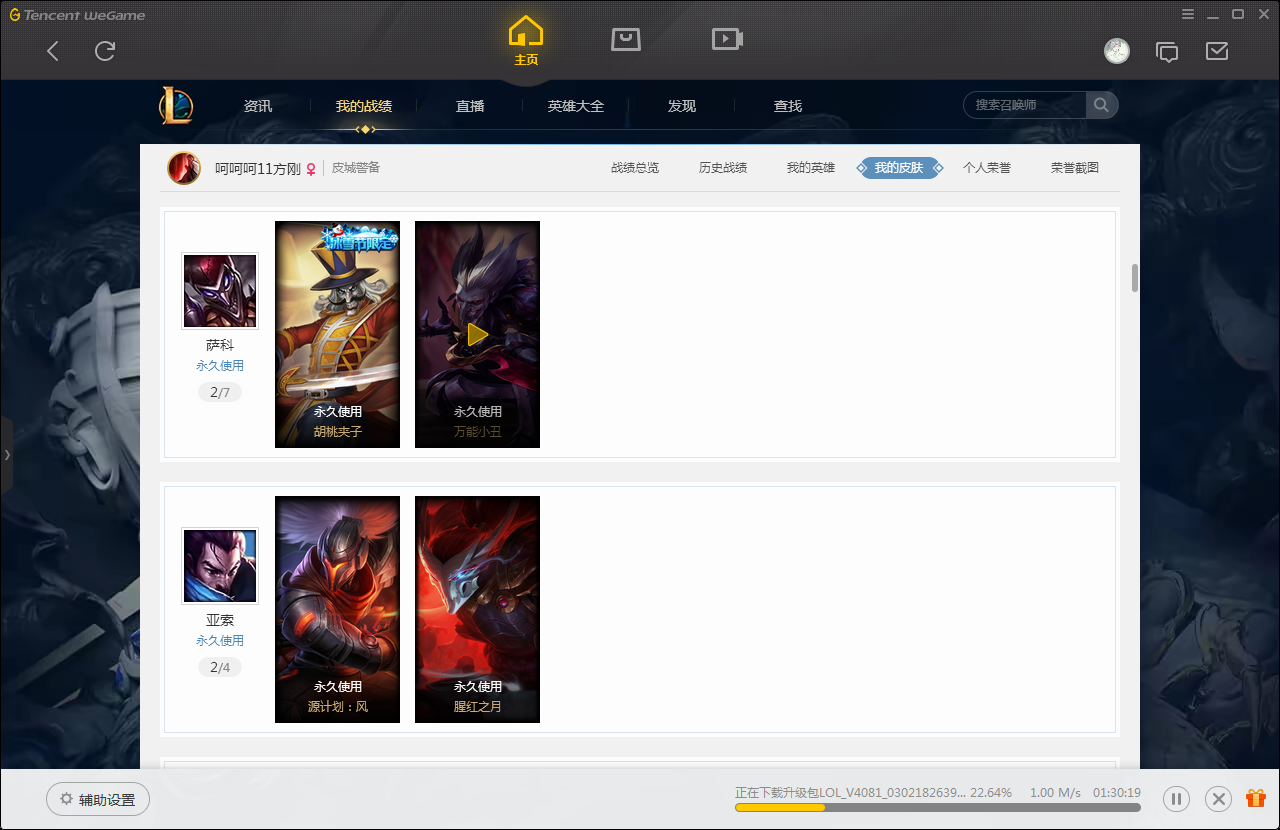
Task: Open the 个人荣誉 sub-tab
Action: [987, 168]
